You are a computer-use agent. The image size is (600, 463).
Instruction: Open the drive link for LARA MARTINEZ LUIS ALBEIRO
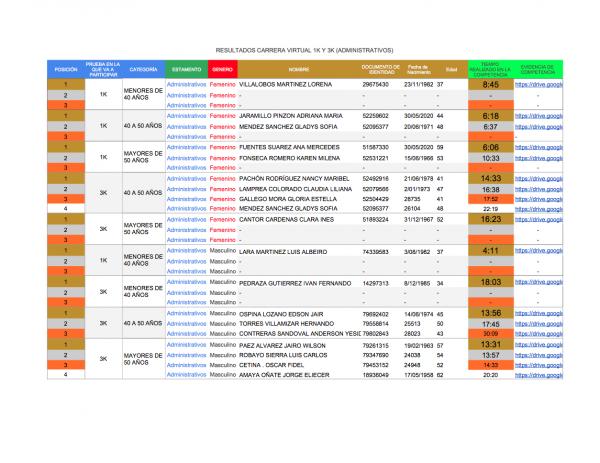click(539, 251)
